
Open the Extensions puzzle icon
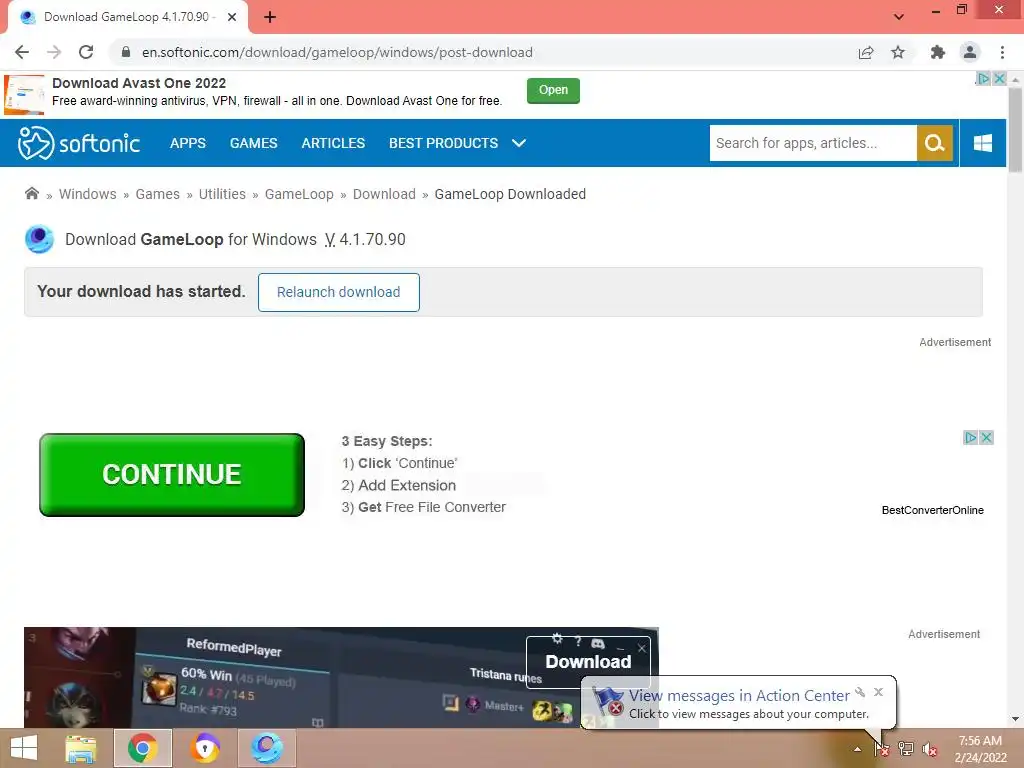[x=938, y=52]
